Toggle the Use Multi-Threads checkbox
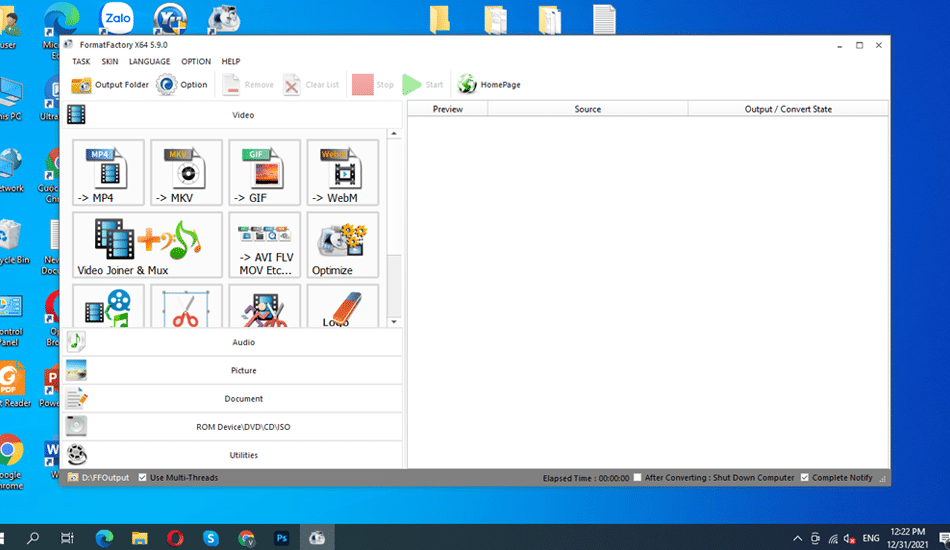950x550 pixels. (x=143, y=478)
